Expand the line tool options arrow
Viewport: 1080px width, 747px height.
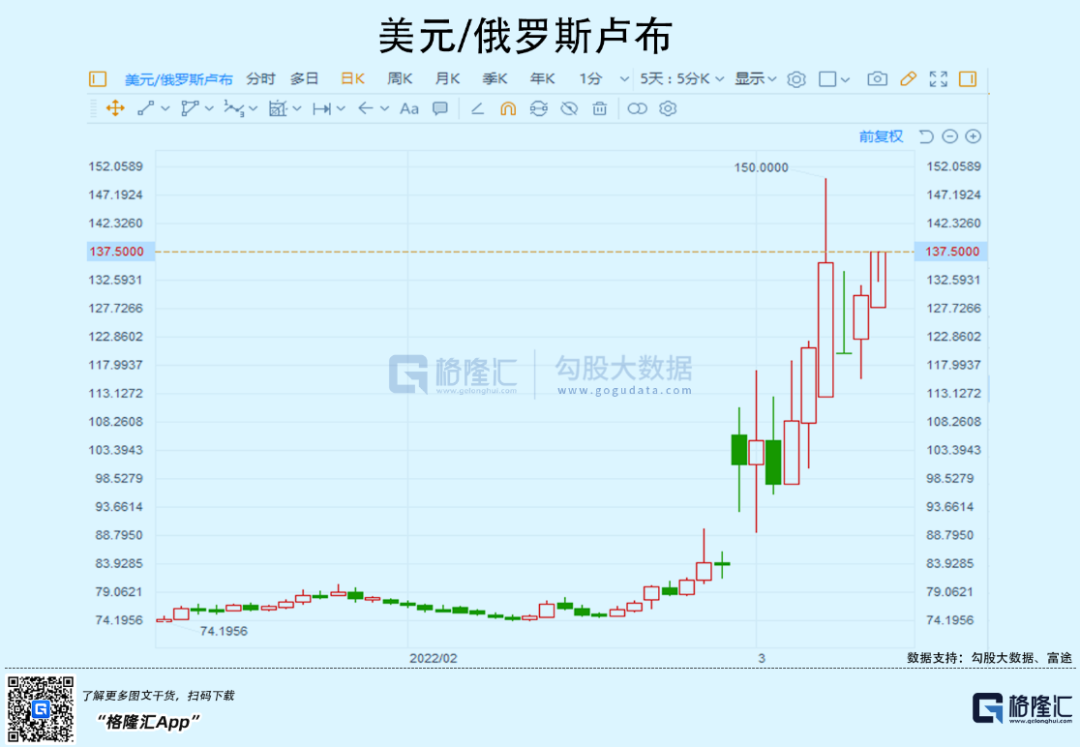point(165,109)
